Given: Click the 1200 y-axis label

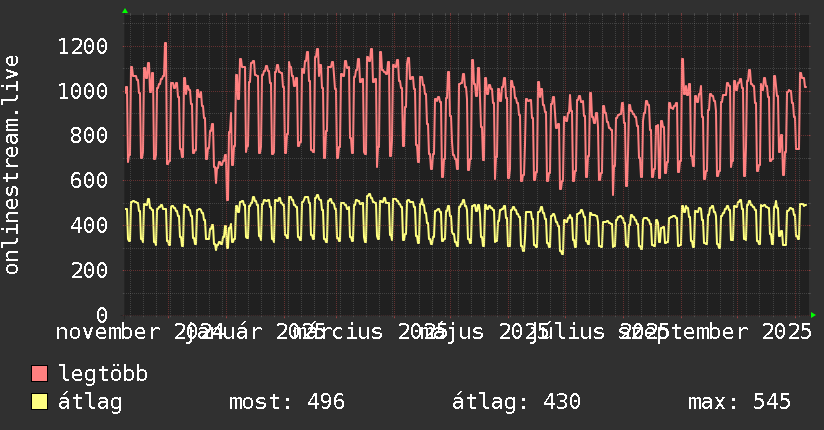Looking at the screenshot, I should [x=83, y=47].
